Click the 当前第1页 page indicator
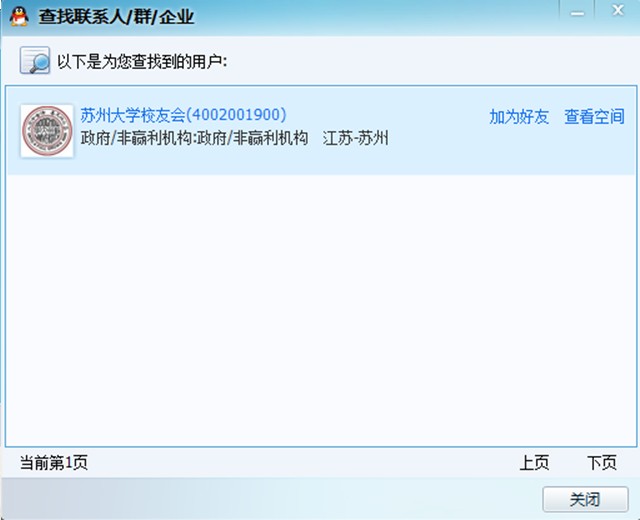The image size is (640, 520). (54, 463)
